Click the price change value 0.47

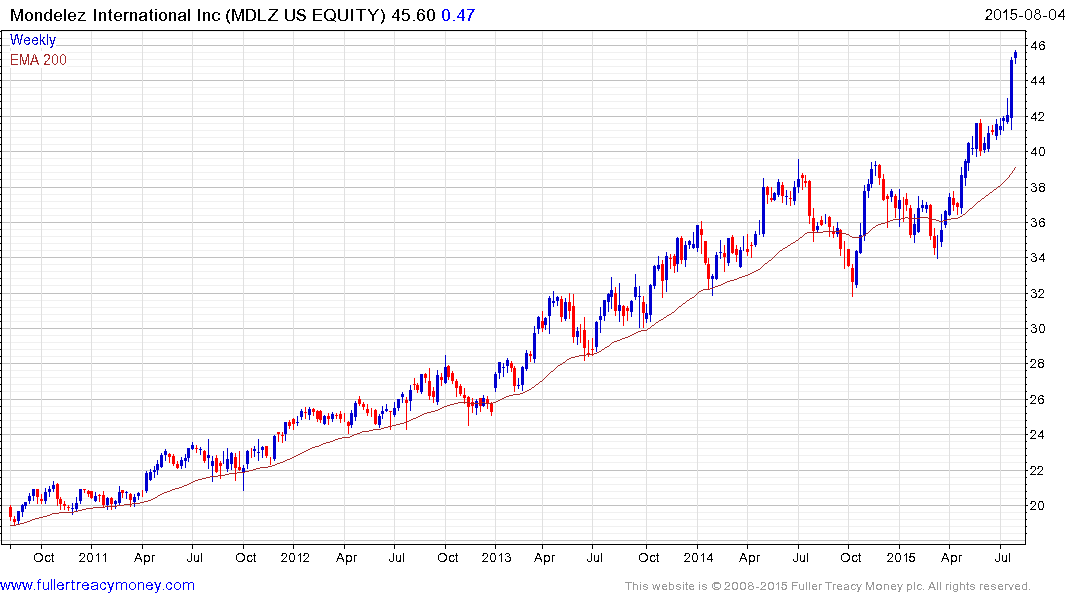click(458, 15)
